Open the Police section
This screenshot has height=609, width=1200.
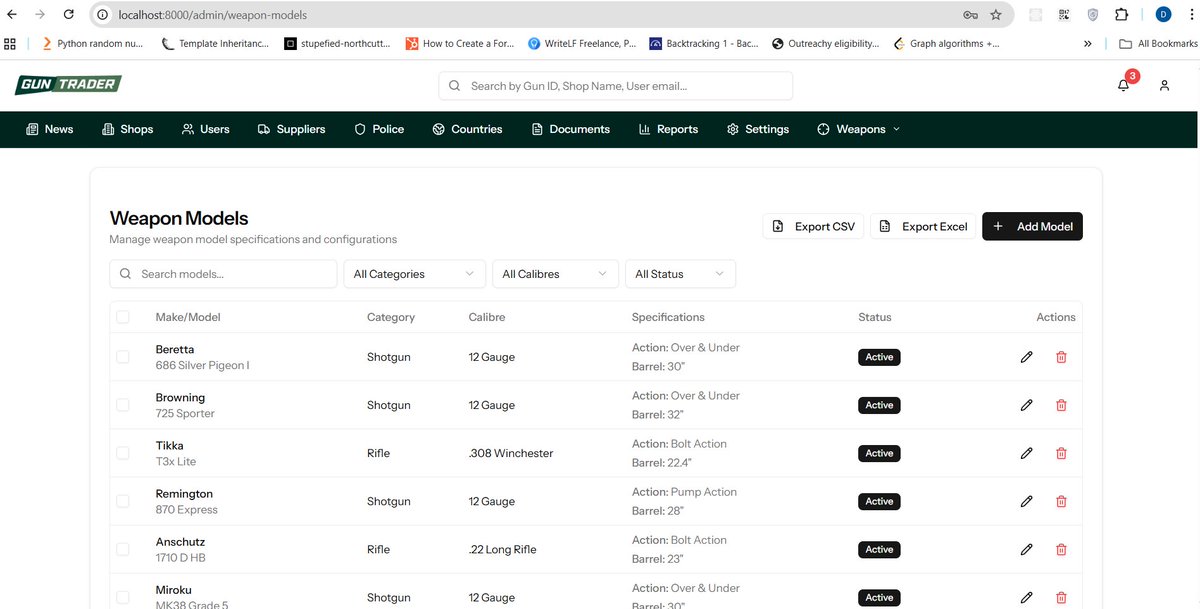[x=380, y=129]
